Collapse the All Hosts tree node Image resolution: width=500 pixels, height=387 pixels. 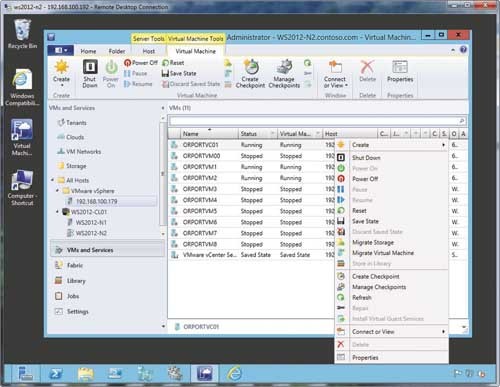(52, 180)
